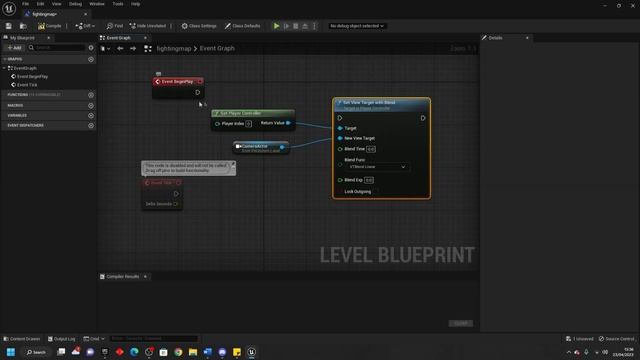Click the stop playback button
Image resolution: width=640 pixels, height=360 pixels.
[296, 26]
